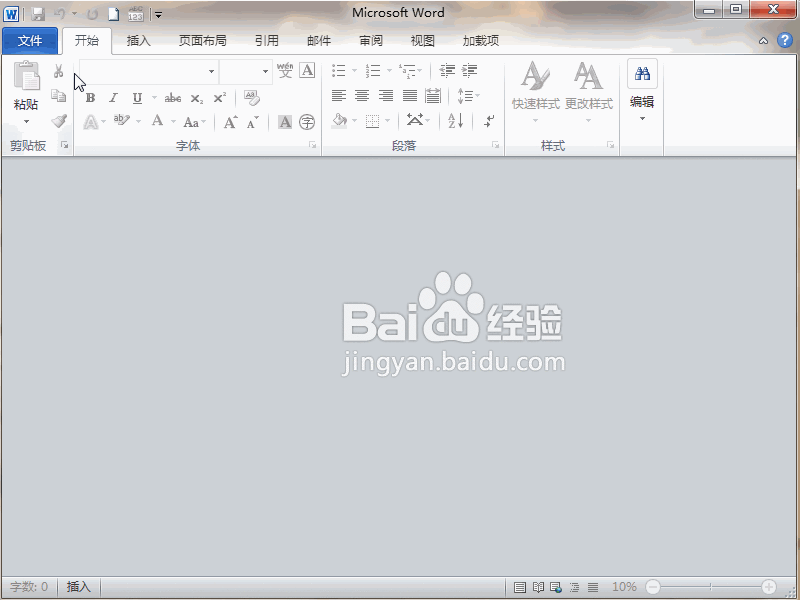Open numbering list dropdown arrow
Viewport: 800px width, 600px height.
(x=389, y=70)
